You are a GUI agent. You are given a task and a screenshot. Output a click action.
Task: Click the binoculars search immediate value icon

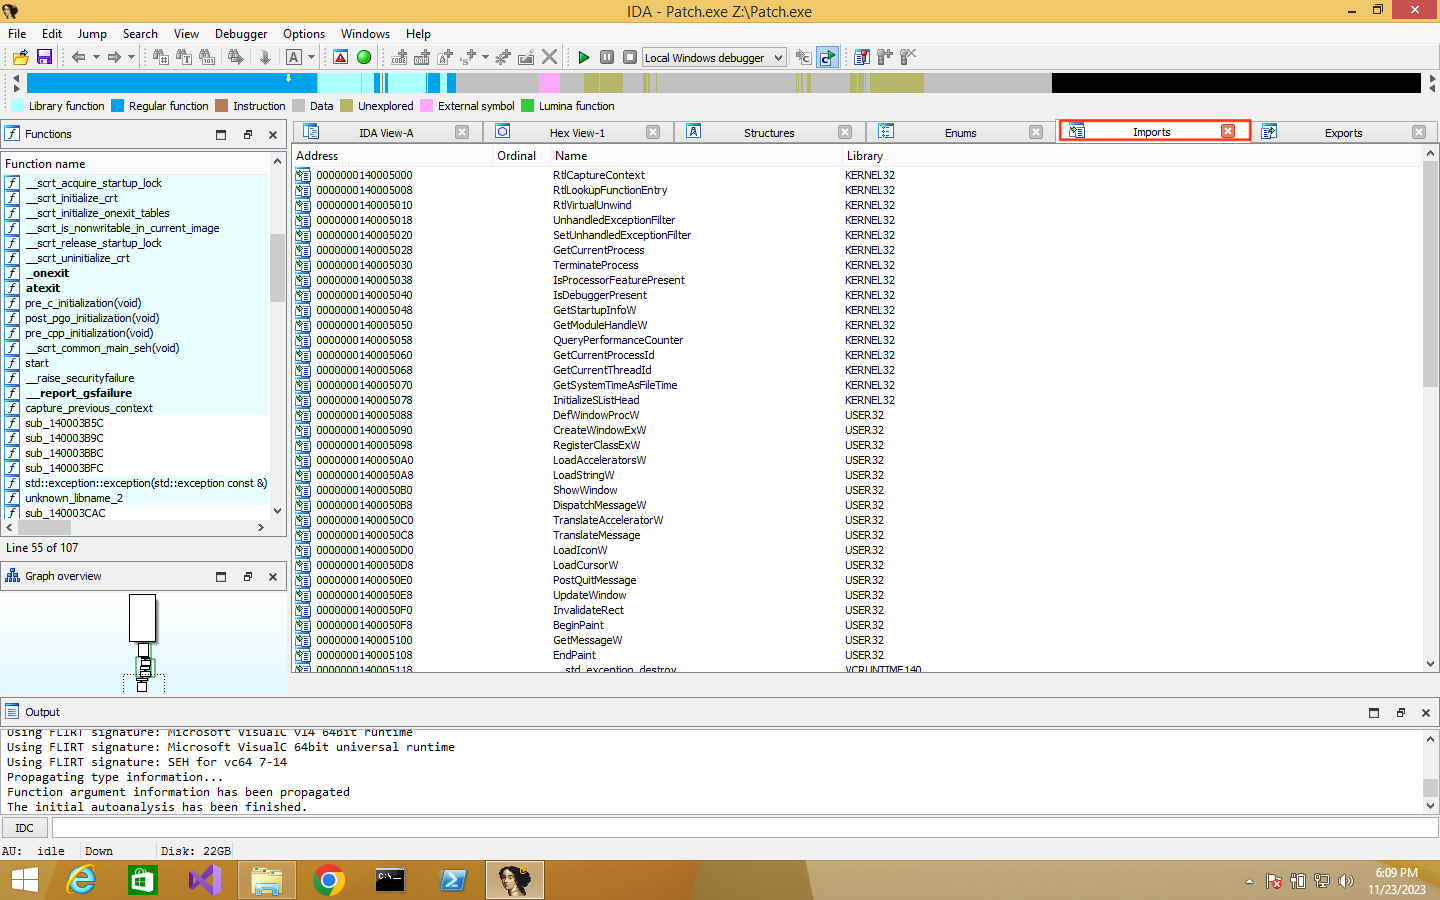[x=161, y=57]
